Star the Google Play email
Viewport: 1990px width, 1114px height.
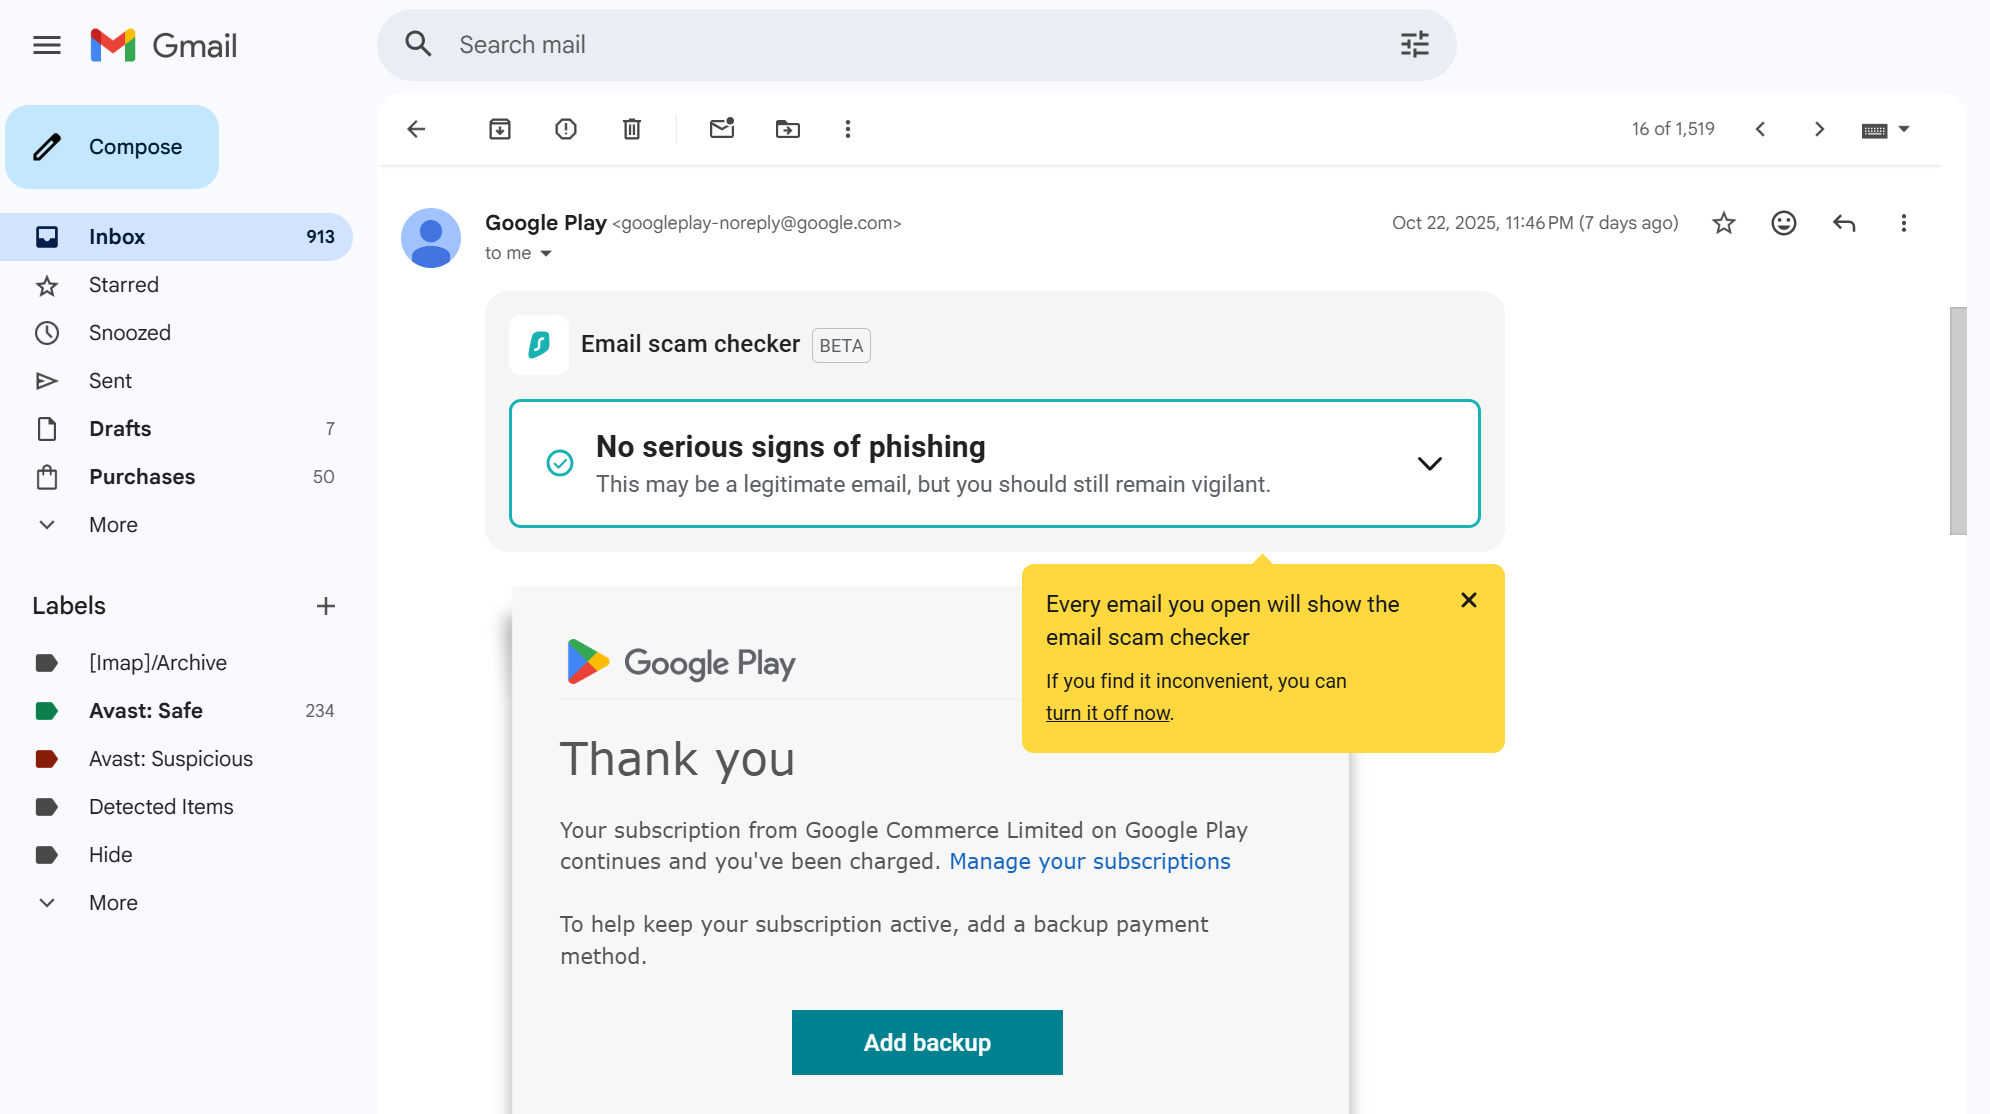[1724, 223]
